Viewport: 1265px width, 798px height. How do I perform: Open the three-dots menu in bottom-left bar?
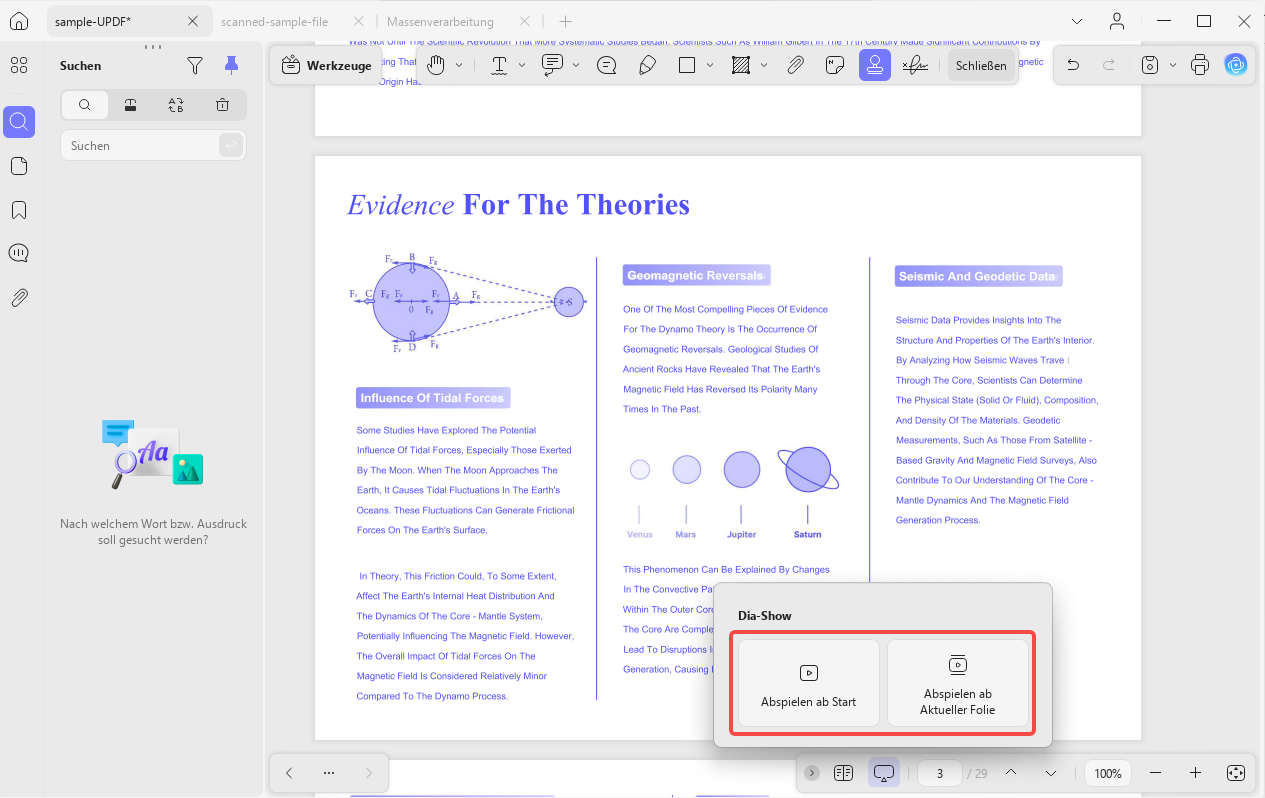(329, 773)
